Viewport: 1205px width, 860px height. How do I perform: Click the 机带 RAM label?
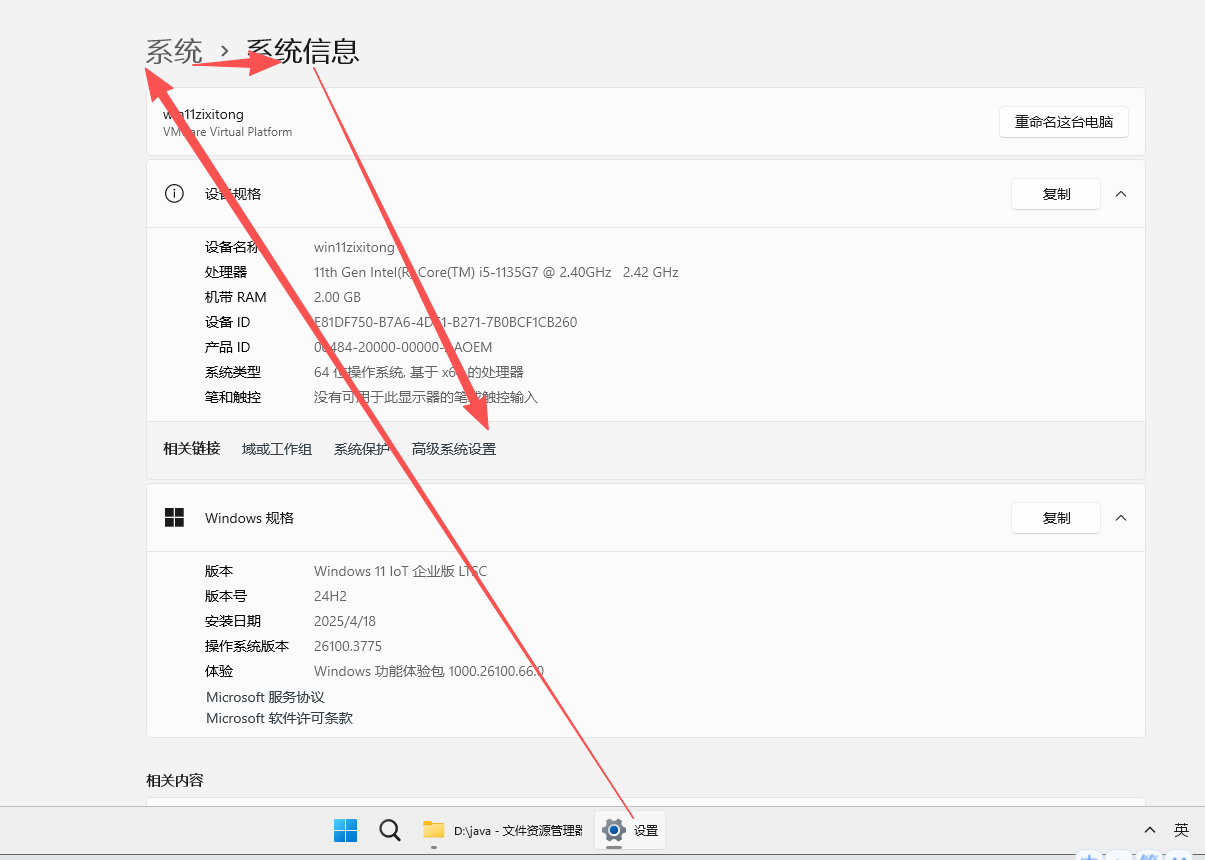point(236,297)
